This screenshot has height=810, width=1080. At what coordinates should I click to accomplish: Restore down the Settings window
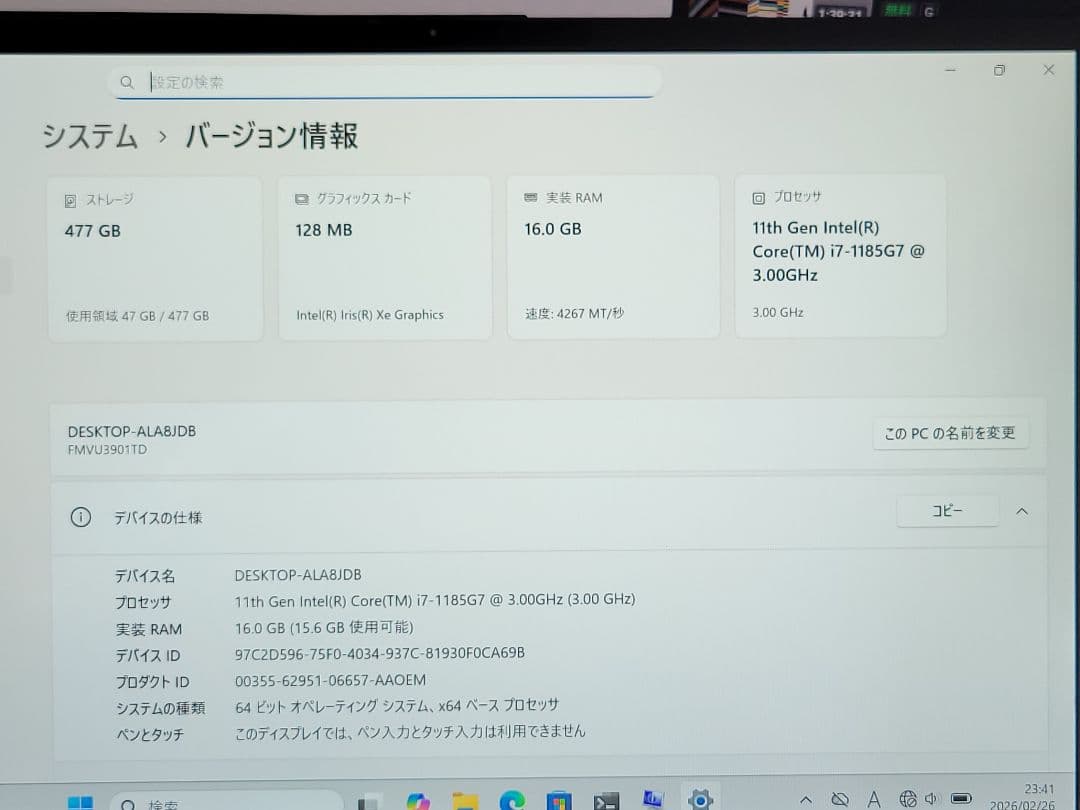coord(999,70)
